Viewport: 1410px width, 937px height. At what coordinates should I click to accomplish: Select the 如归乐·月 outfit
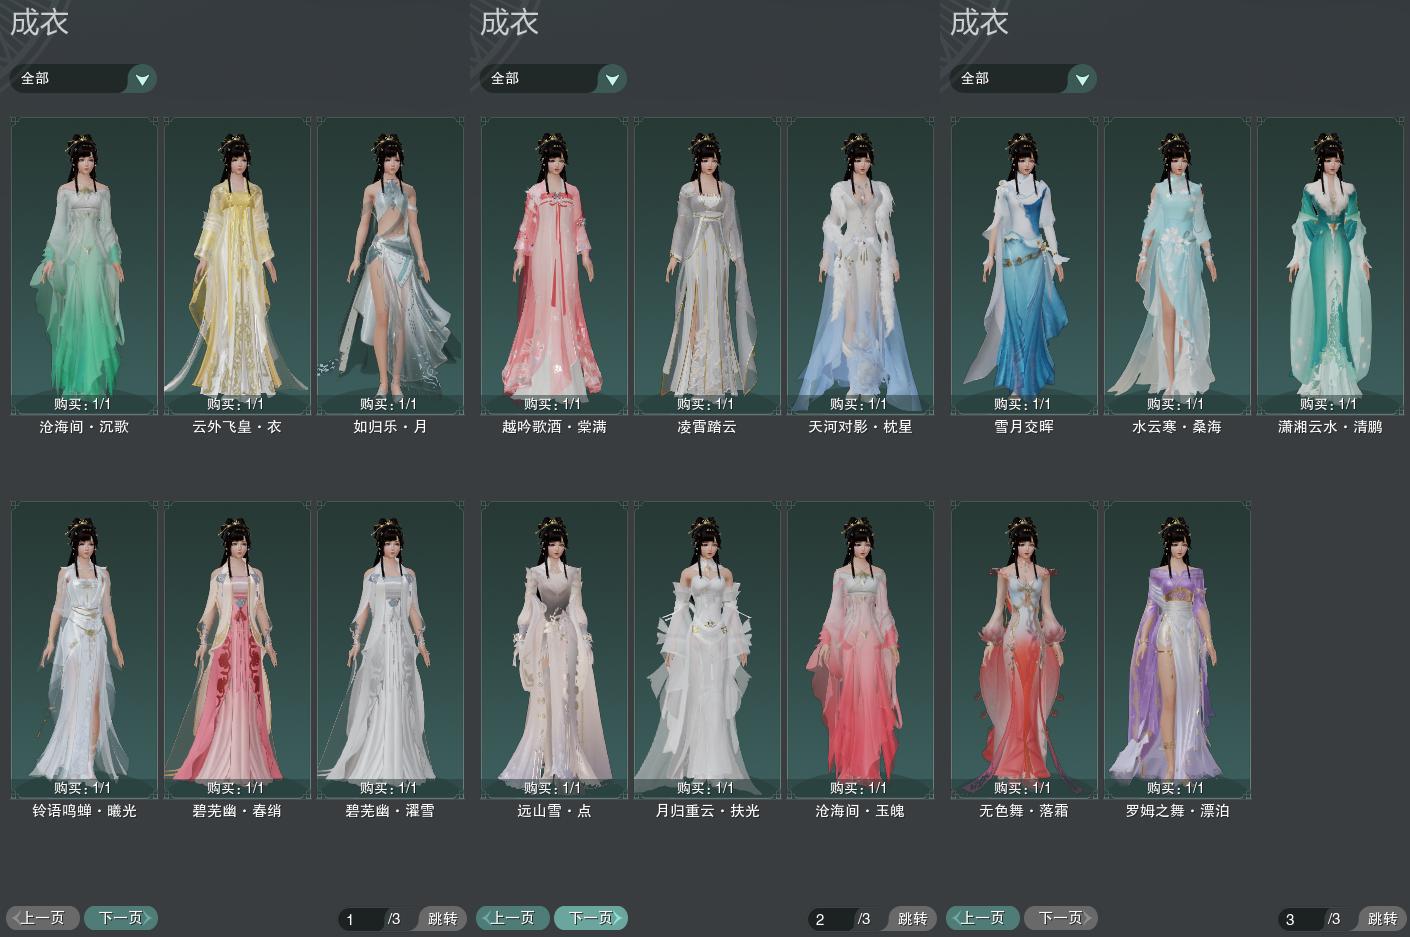pyautogui.click(x=390, y=265)
